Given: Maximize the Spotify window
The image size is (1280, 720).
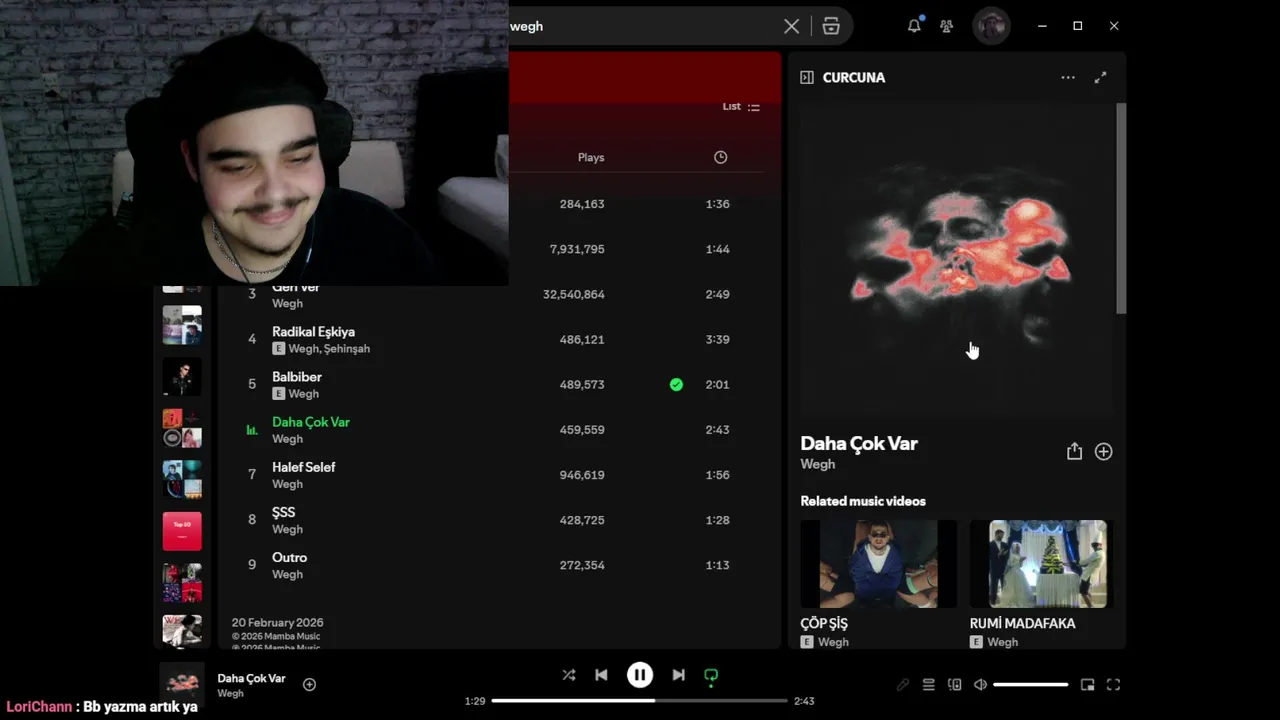Looking at the screenshot, I should pyautogui.click(x=1077, y=26).
